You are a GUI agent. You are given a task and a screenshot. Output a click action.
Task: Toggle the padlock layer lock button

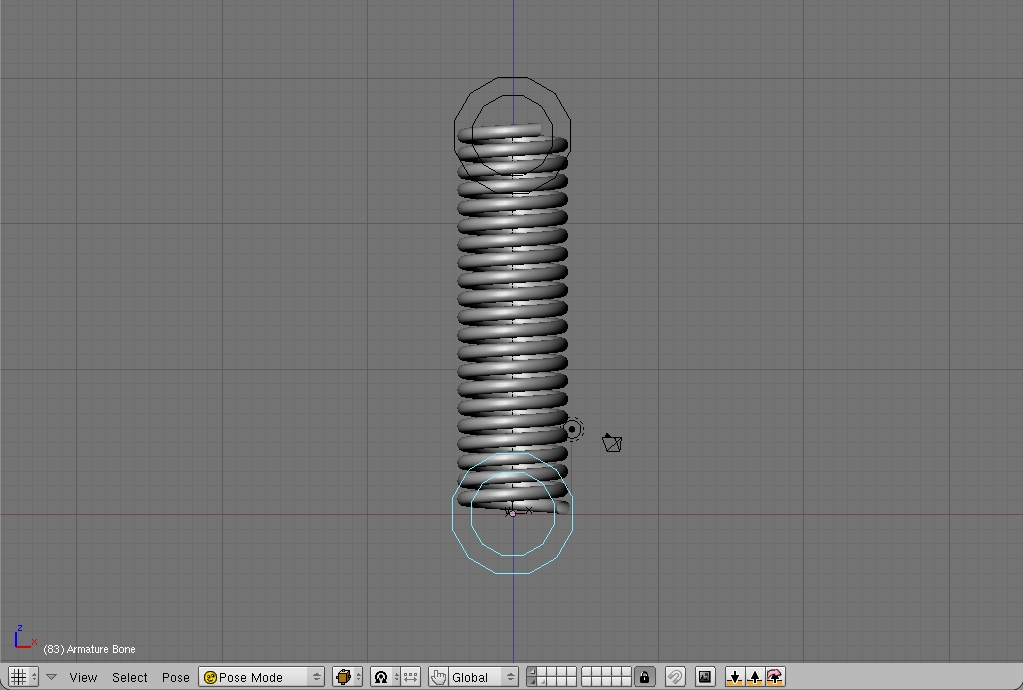pos(644,677)
